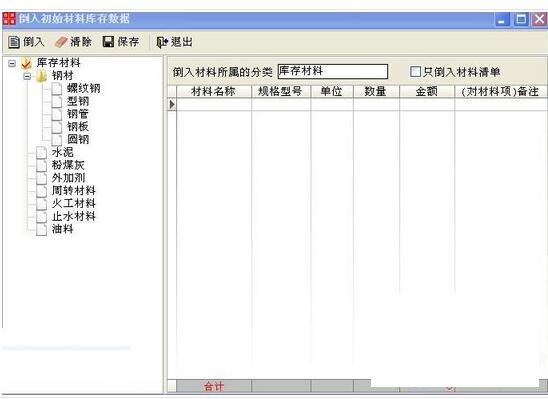Select the 圆钢 tree item
This screenshot has width=548, height=399.
pos(78,139)
